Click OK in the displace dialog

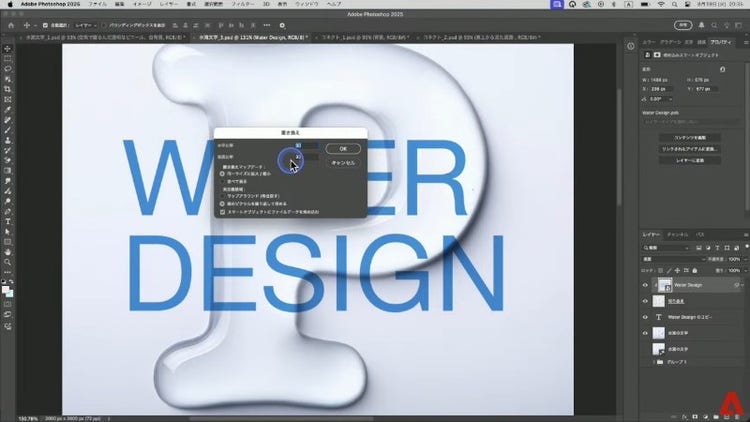(343, 148)
